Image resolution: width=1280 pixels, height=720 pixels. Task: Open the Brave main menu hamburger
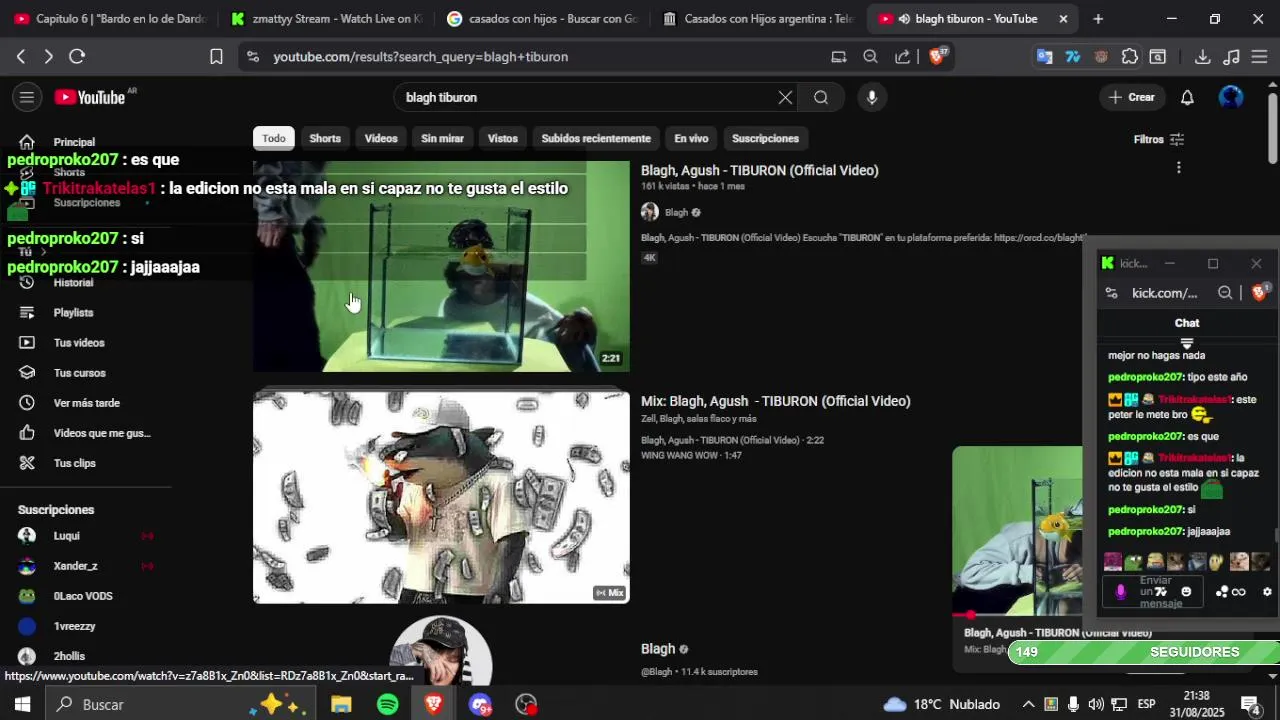1259,57
